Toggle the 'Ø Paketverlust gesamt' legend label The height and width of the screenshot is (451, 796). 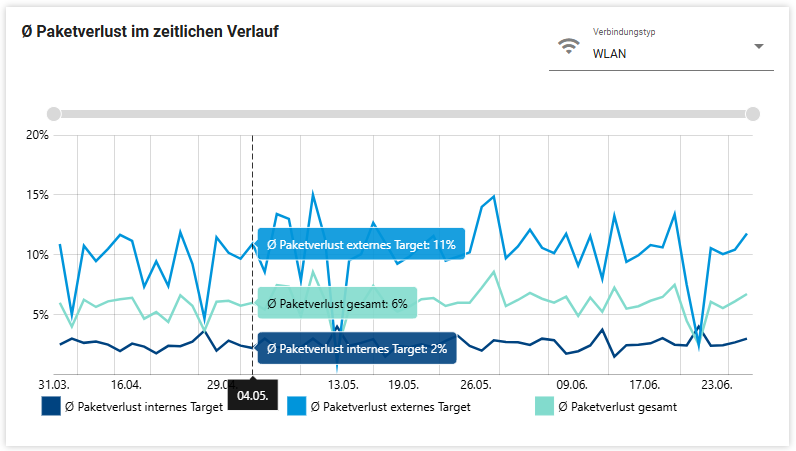tap(617, 407)
